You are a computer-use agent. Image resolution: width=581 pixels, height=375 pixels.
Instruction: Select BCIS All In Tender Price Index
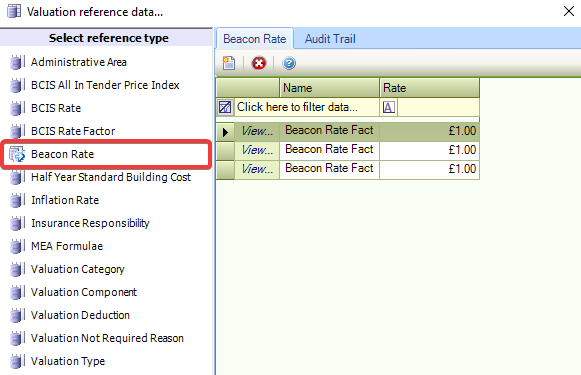[x=105, y=85]
